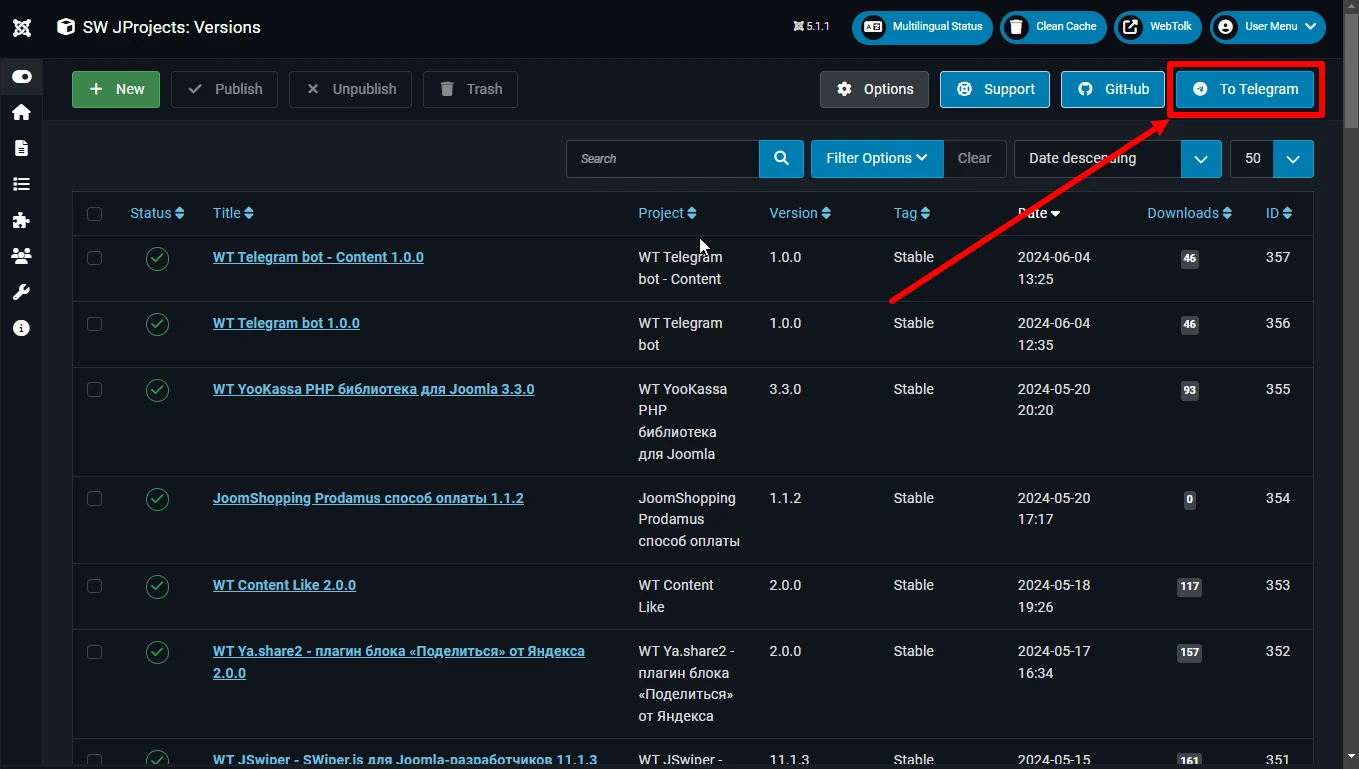
Task: Click the To Telegram button
Action: coord(1245,89)
